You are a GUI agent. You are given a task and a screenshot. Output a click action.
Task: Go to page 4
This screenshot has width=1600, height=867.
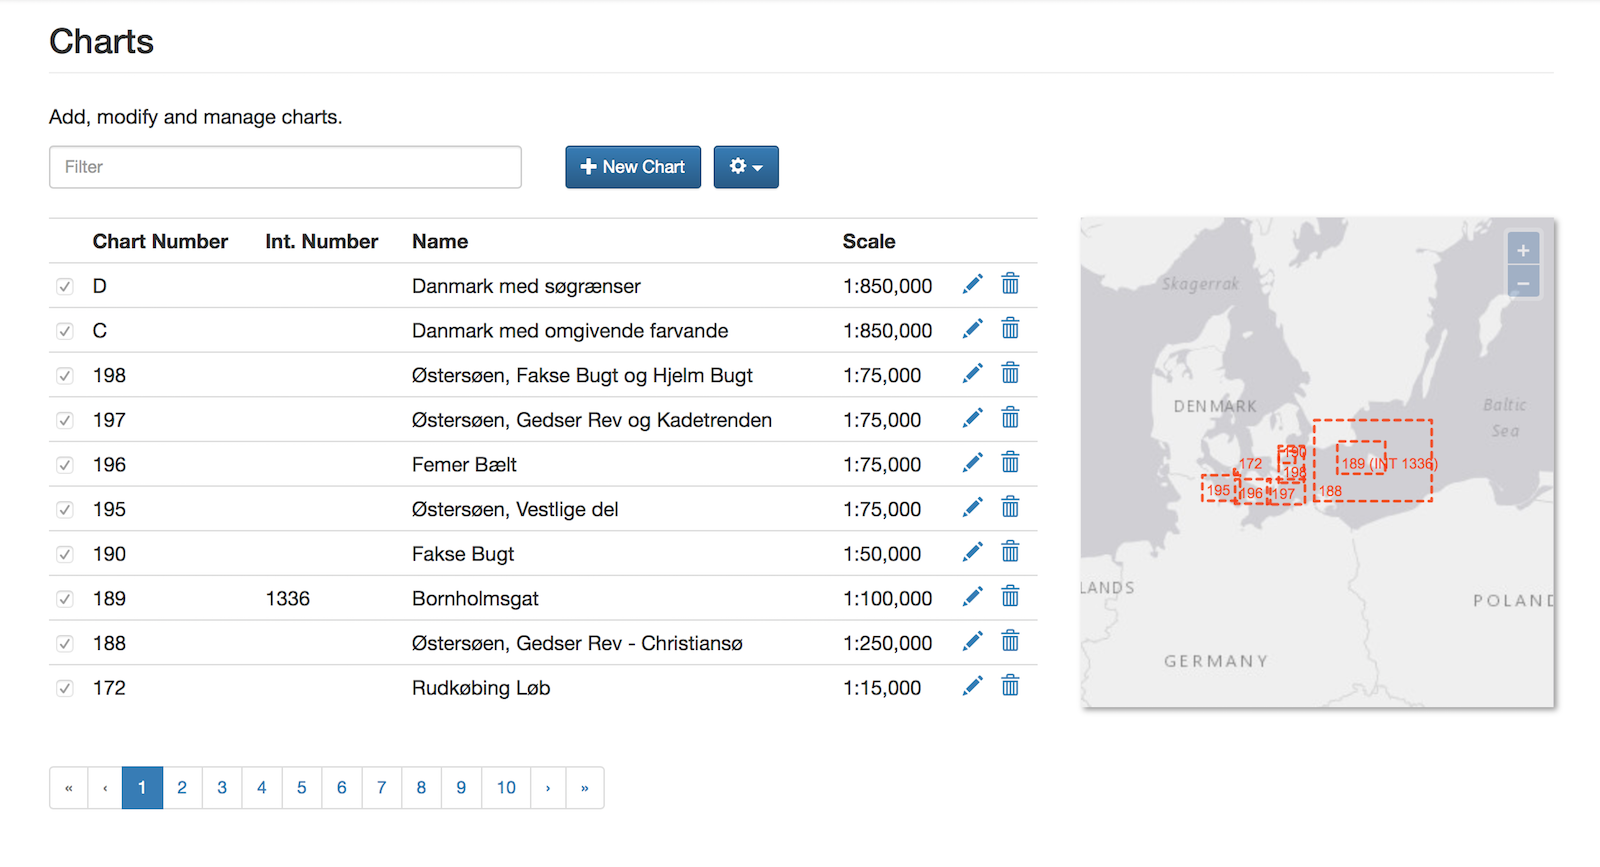[262, 788]
